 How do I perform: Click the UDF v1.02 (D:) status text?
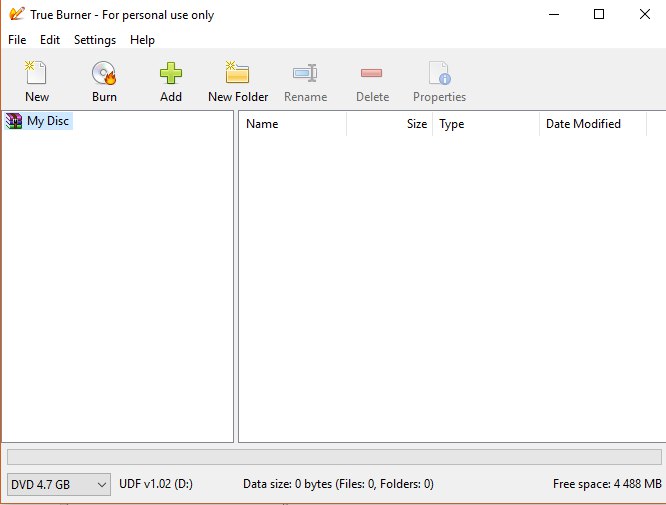[156, 484]
